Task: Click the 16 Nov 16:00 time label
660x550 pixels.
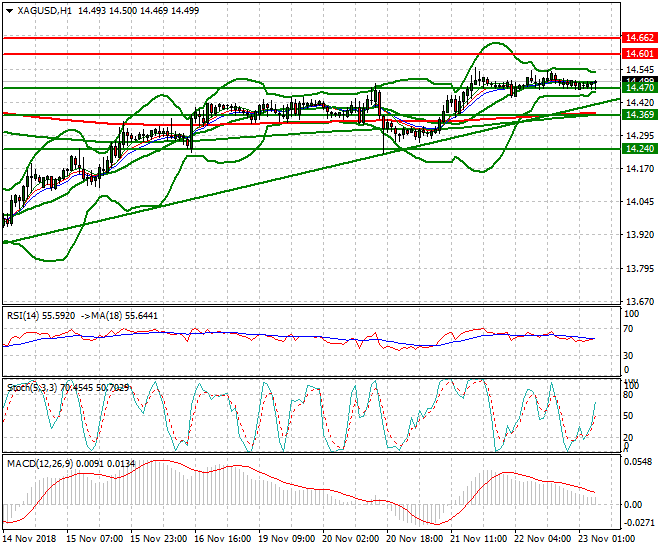Action: [223, 539]
